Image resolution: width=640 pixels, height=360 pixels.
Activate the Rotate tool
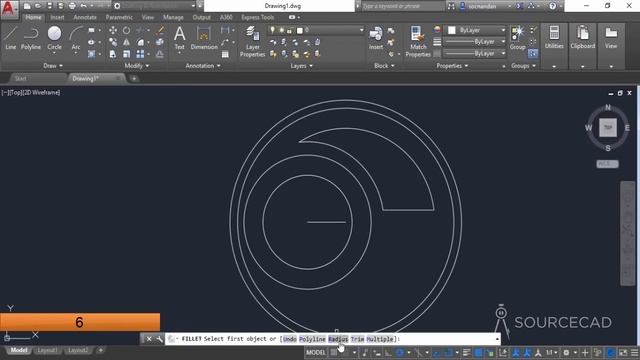click(x=127, y=30)
